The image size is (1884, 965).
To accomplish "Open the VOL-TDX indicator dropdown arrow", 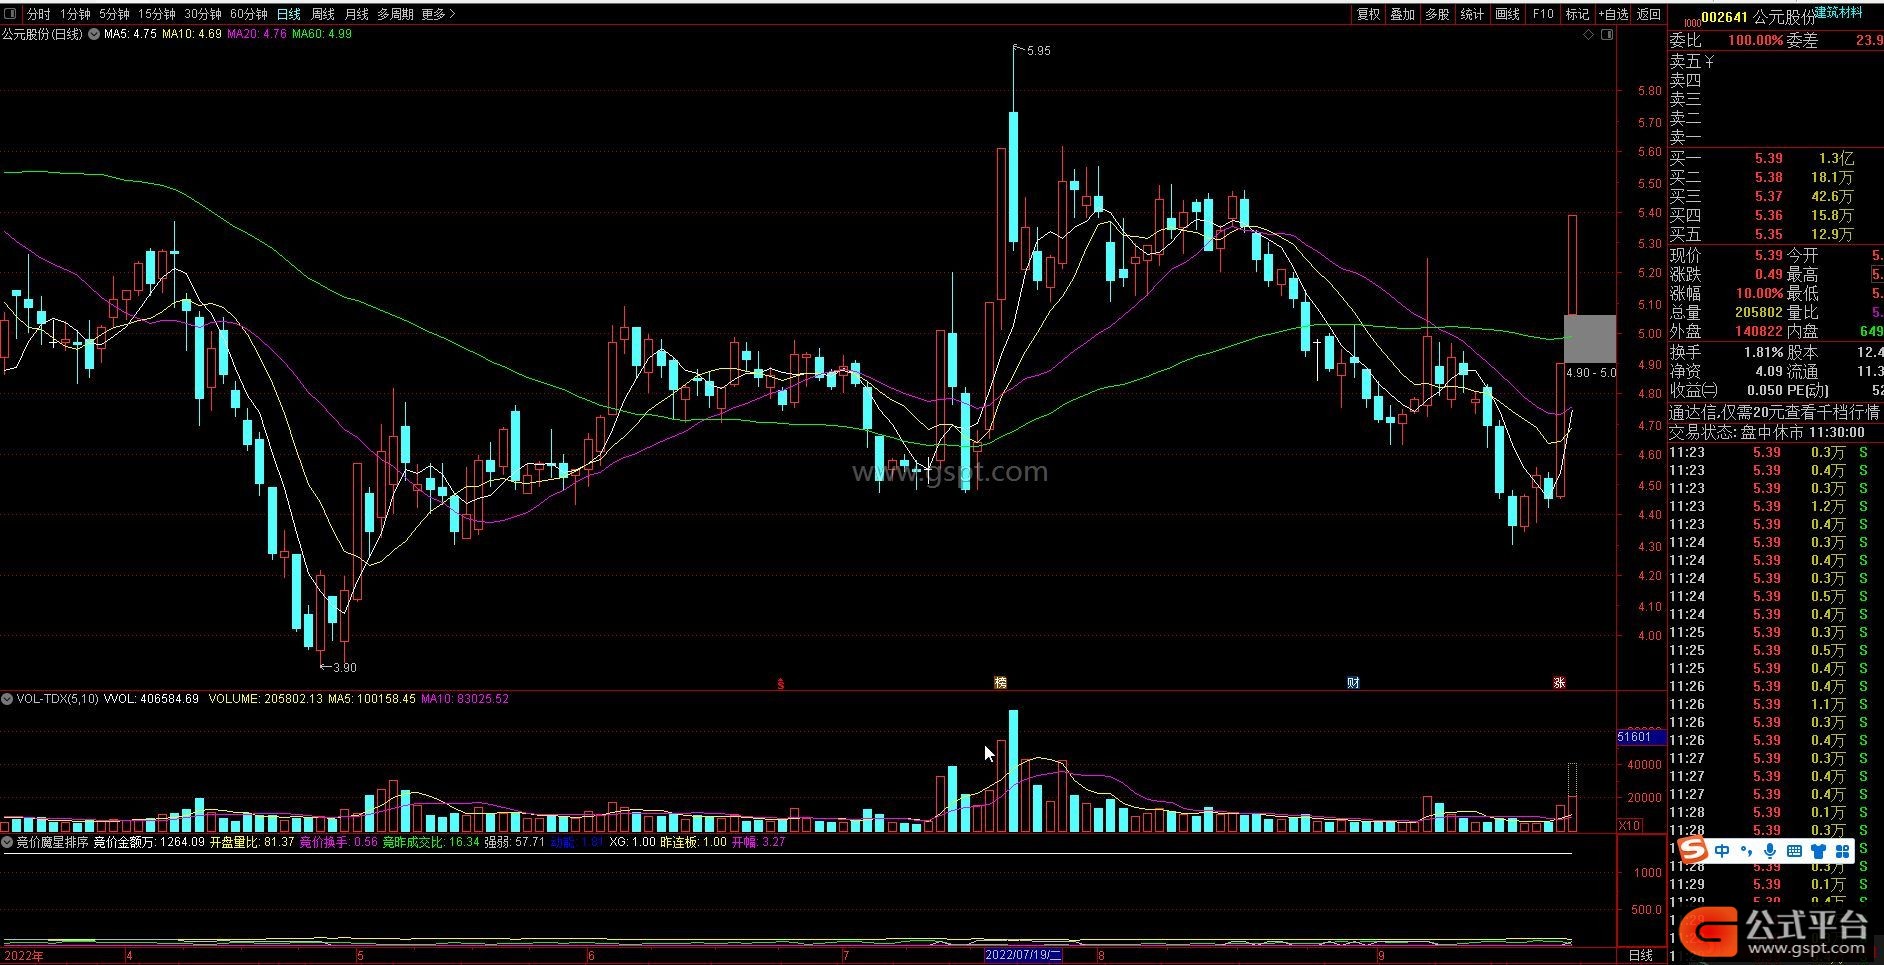I will click(7, 699).
